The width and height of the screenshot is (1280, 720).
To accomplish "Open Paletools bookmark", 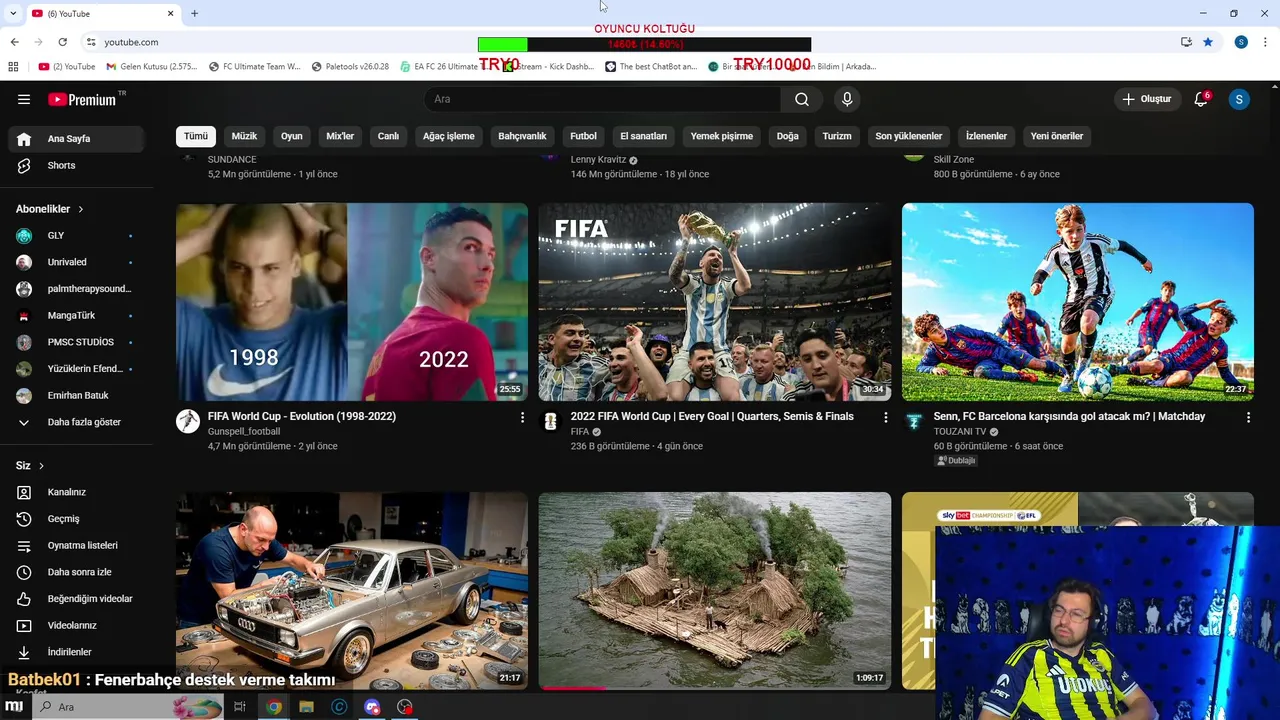I will point(350,67).
